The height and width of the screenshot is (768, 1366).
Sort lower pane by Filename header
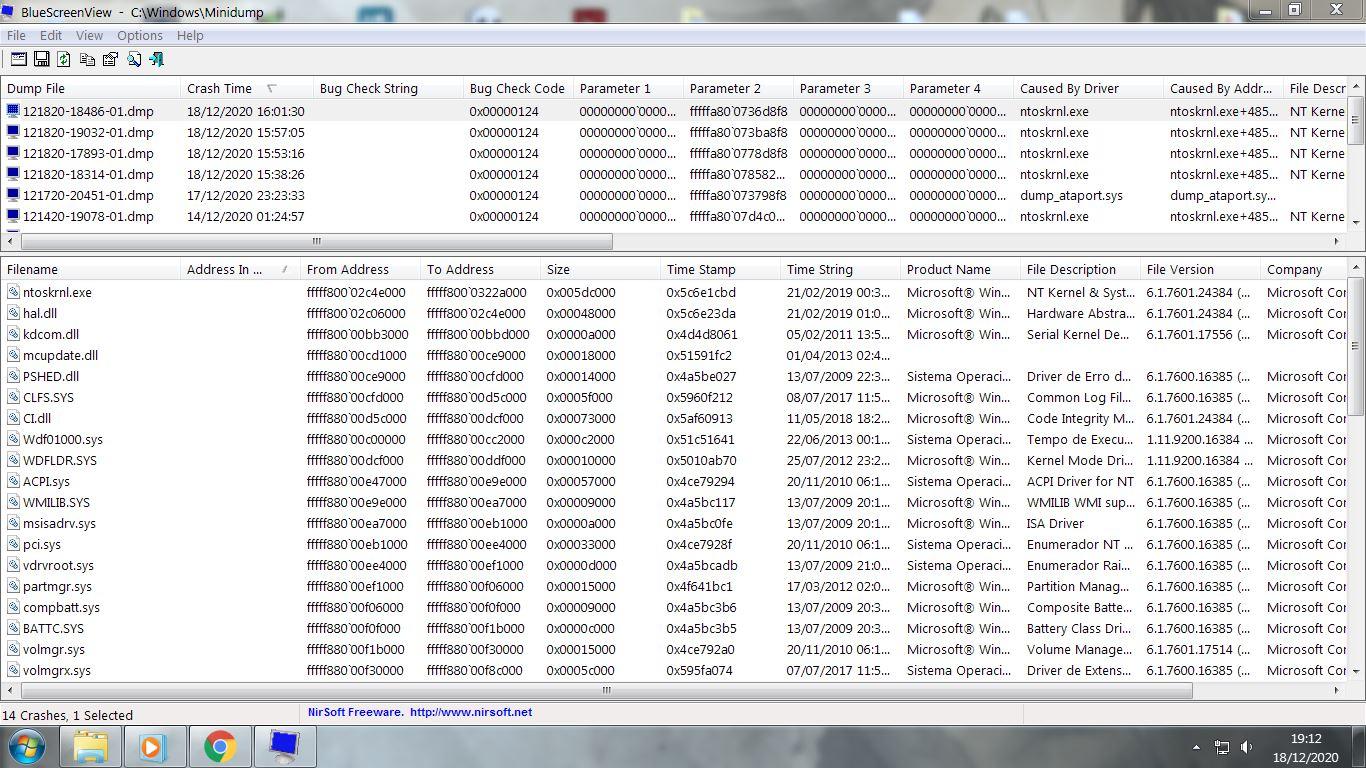(x=91, y=269)
